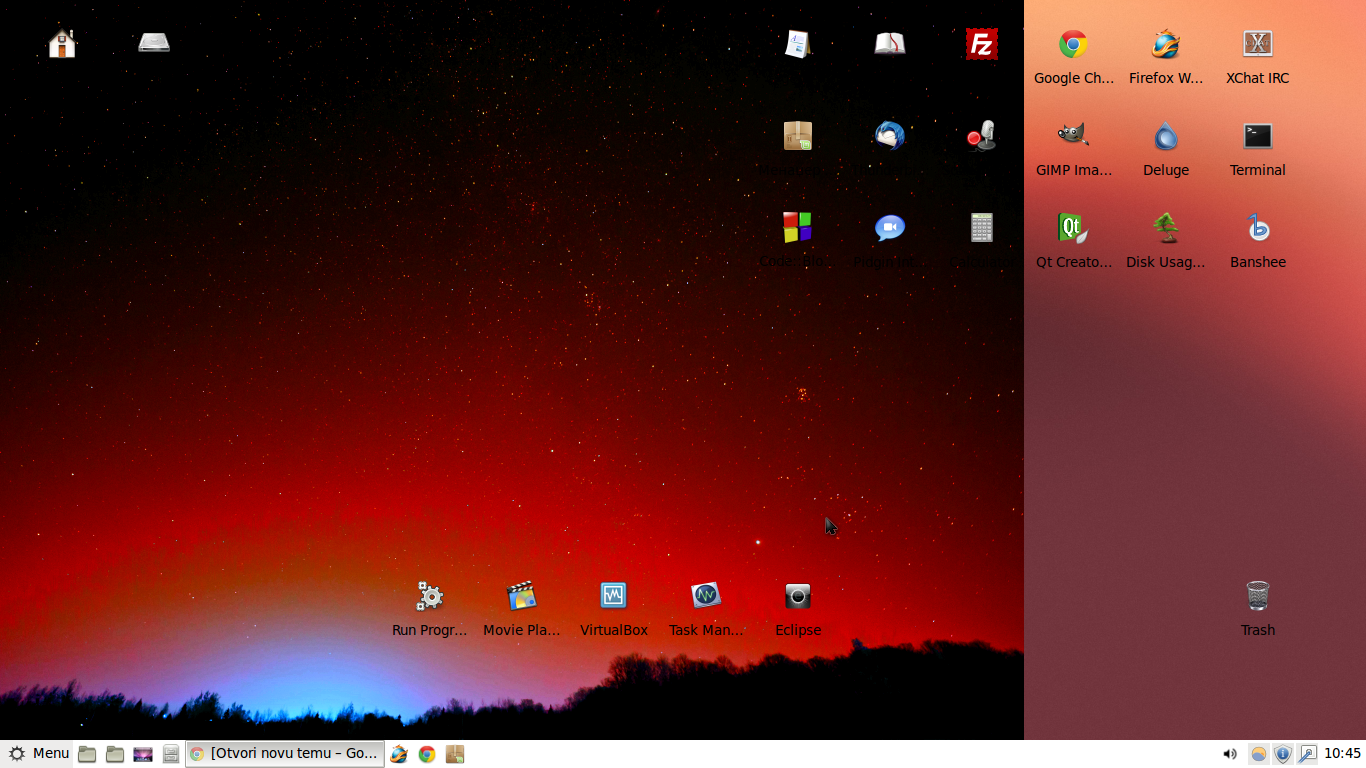Open the Code::Blocks desktop icon
The image size is (1366, 768).
(797, 229)
